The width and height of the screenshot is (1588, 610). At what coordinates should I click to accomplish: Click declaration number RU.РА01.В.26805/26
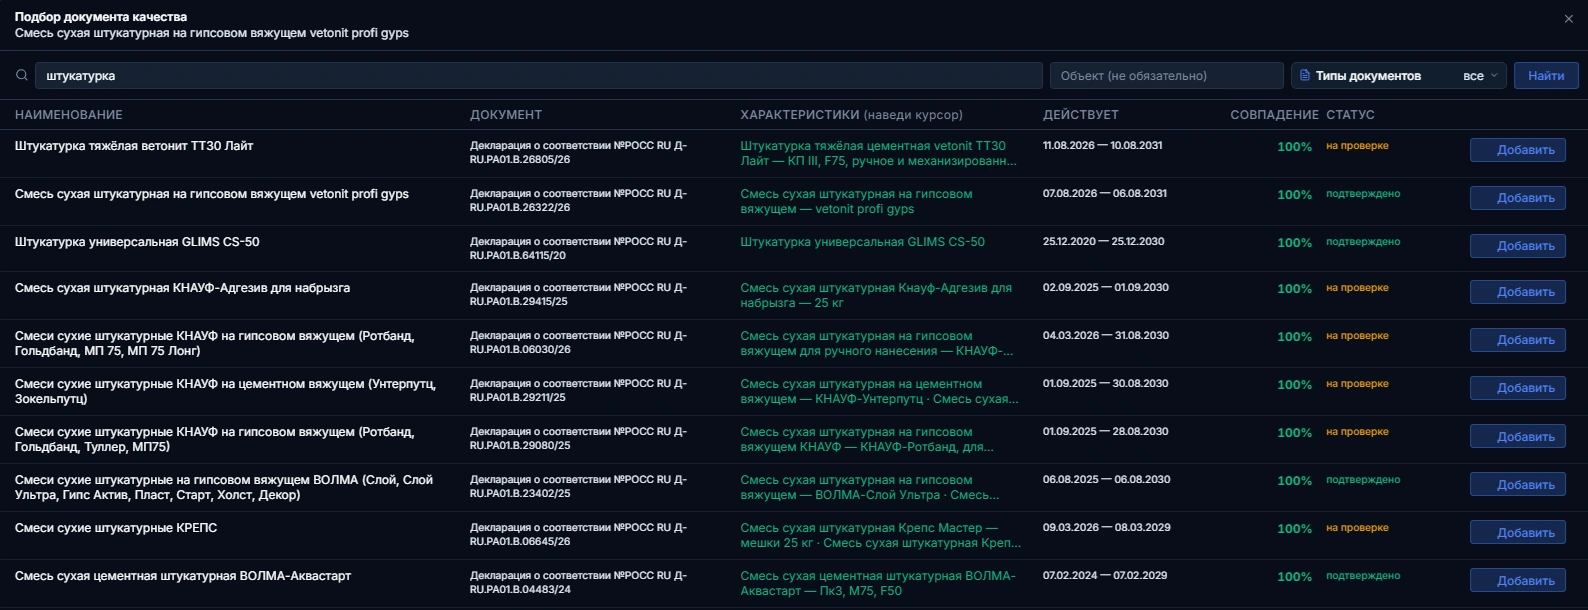(x=520, y=160)
